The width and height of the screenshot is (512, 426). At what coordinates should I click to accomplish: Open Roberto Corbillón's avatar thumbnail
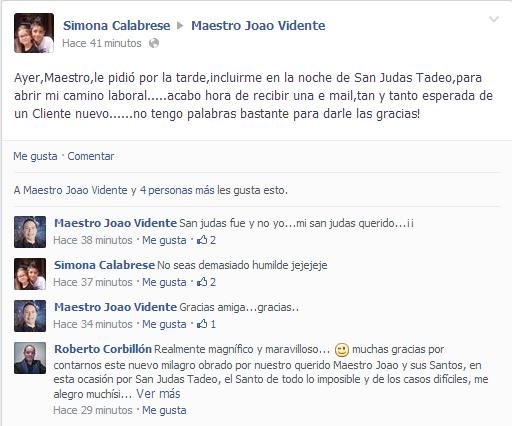click(30, 358)
